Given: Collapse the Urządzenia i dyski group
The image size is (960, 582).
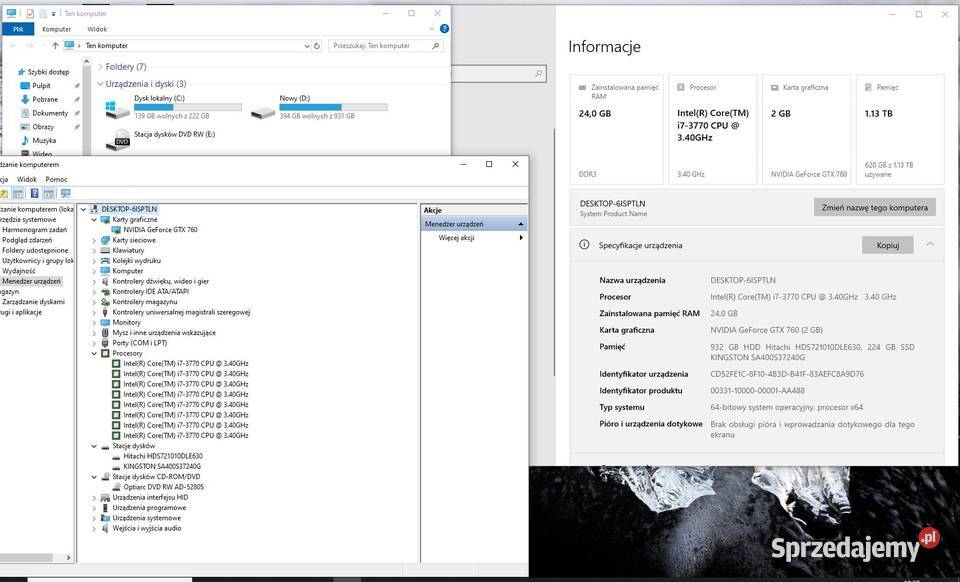Looking at the screenshot, I should coord(100,84).
